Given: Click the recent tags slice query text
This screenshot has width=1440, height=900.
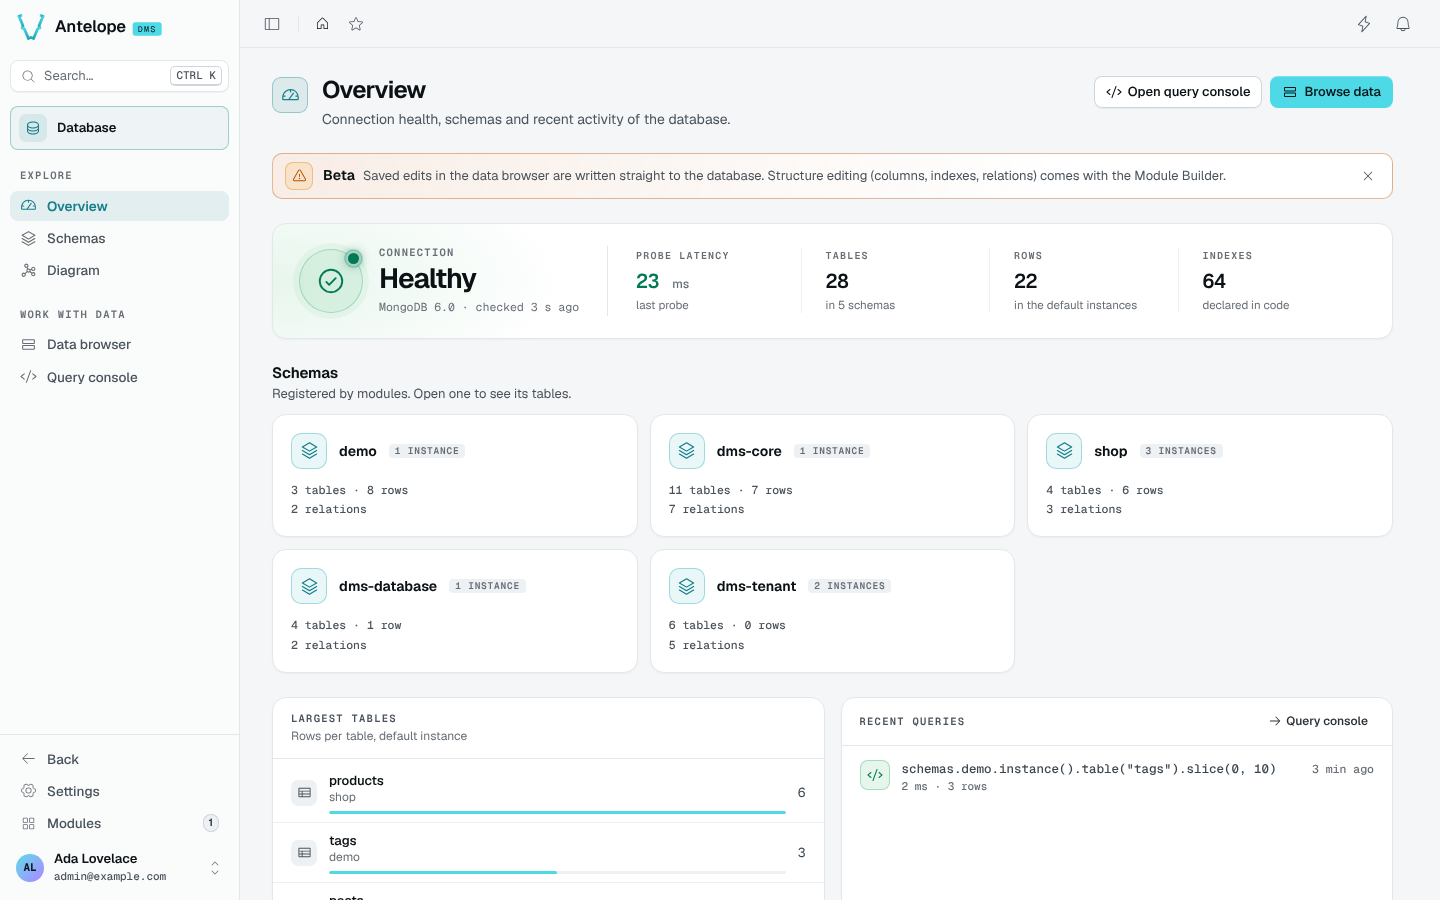Looking at the screenshot, I should click(x=1088, y=769).
